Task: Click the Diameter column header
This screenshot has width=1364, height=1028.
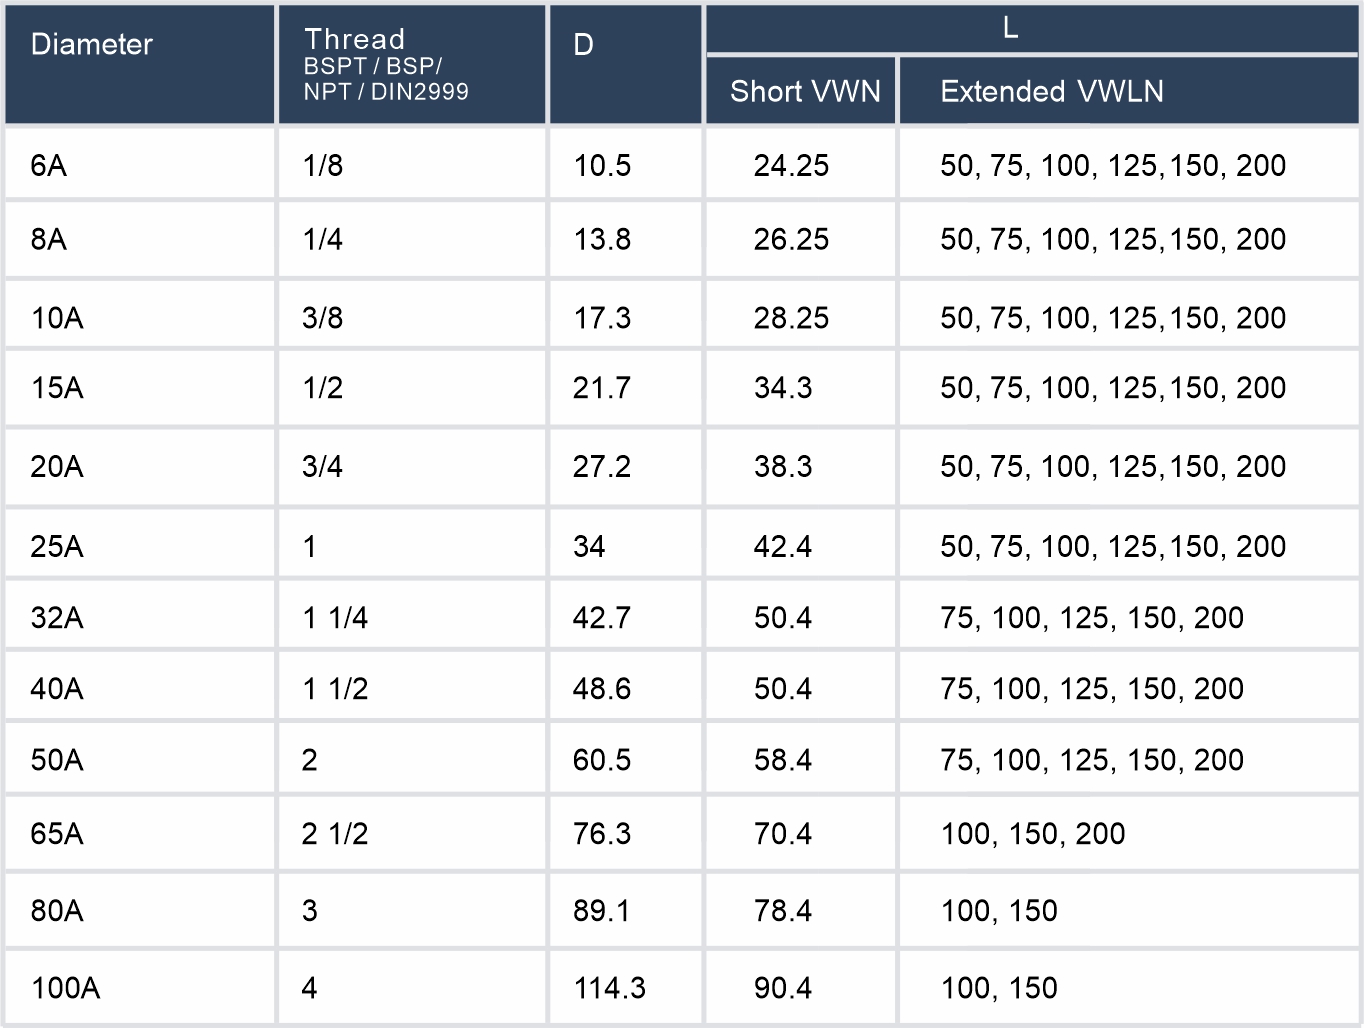Action: 92,45
